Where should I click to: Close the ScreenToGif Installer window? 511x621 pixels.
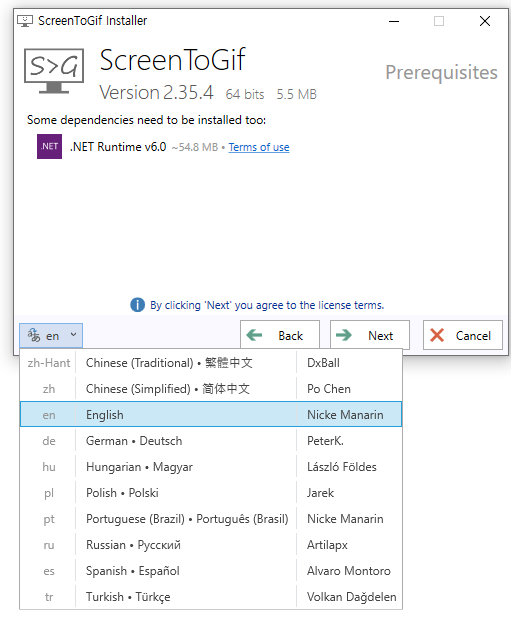(485, 21)
